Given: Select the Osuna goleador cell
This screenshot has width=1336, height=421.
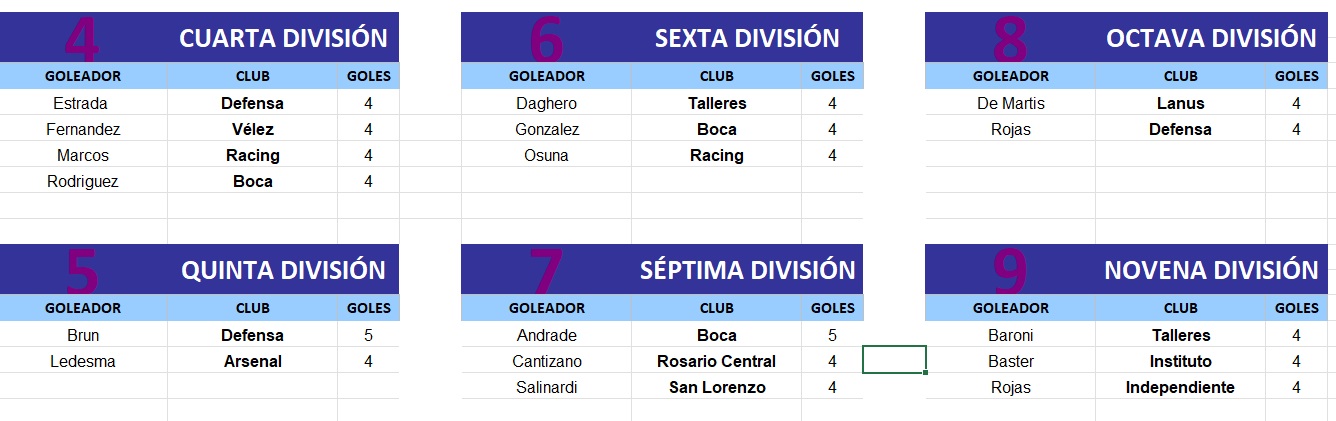Looking at the screenshot, I should point(546,155).
